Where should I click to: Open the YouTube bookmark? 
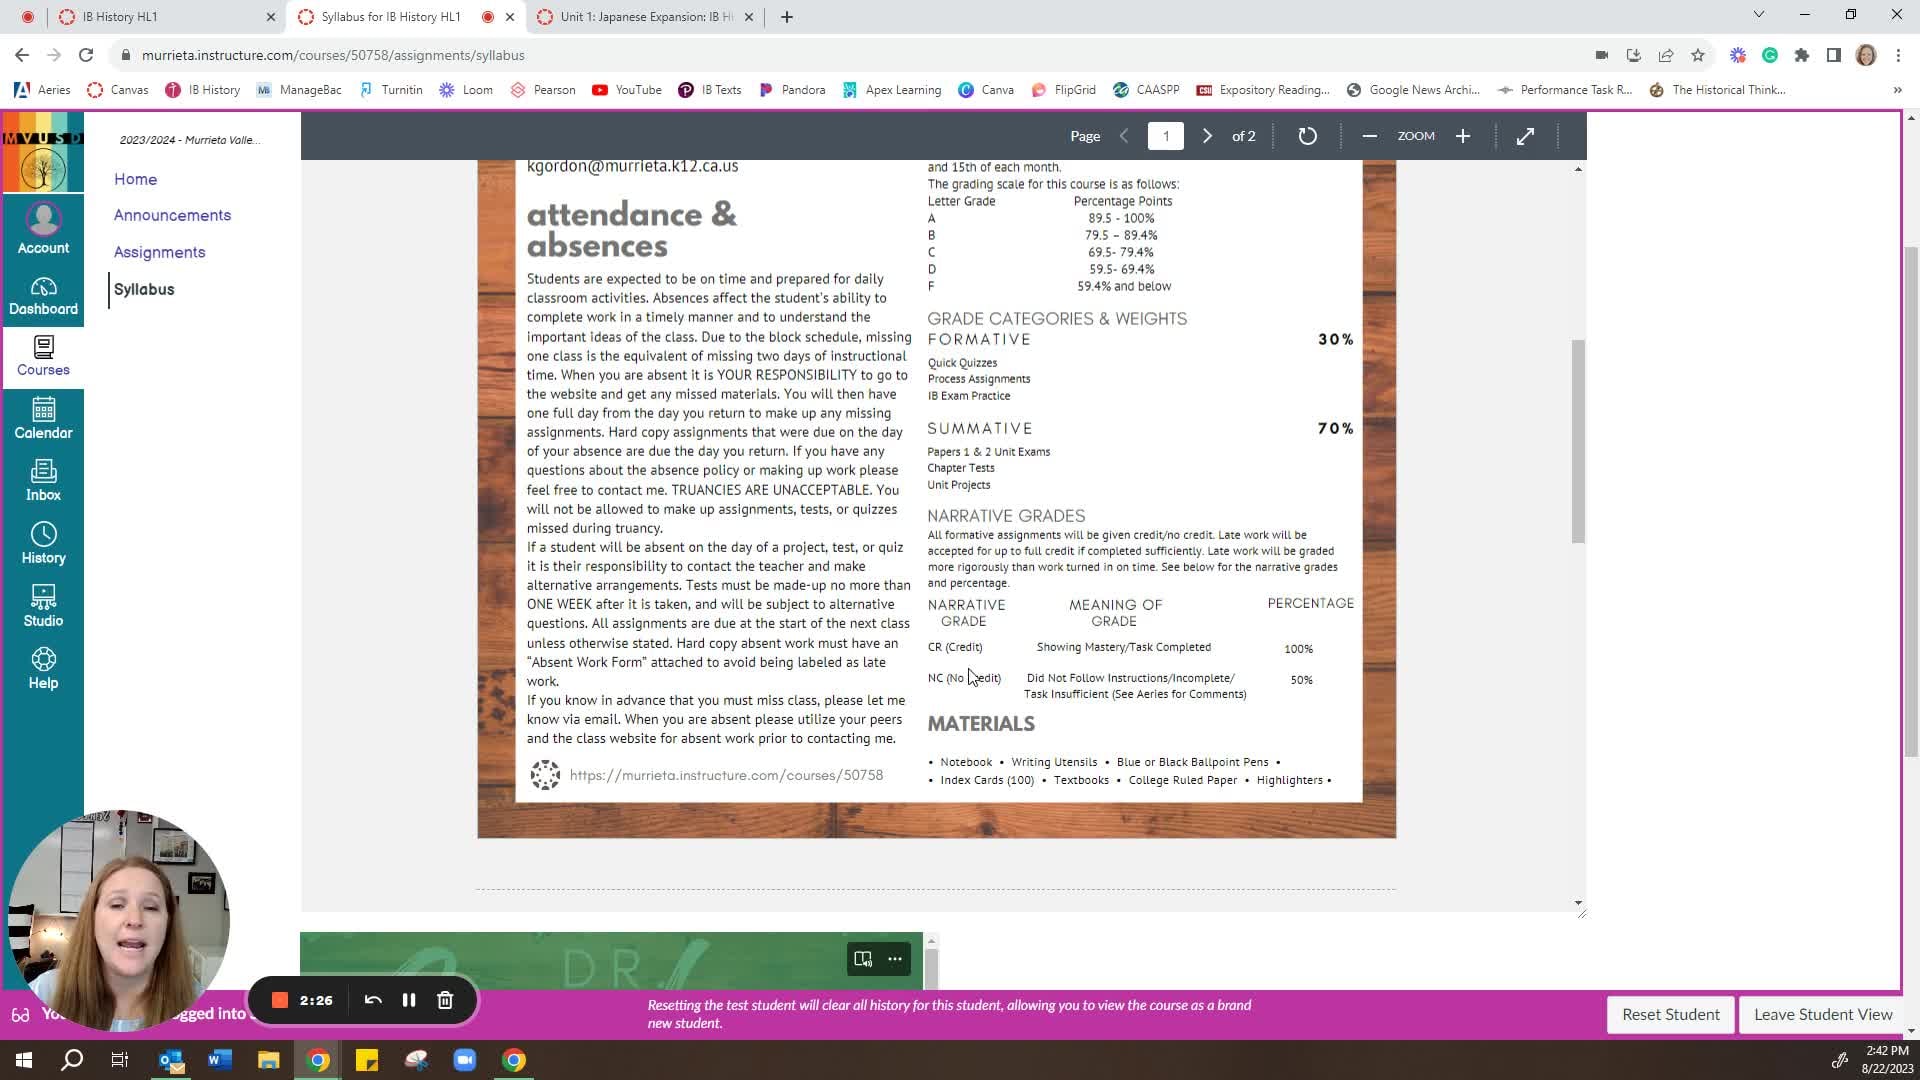[627, 90]
